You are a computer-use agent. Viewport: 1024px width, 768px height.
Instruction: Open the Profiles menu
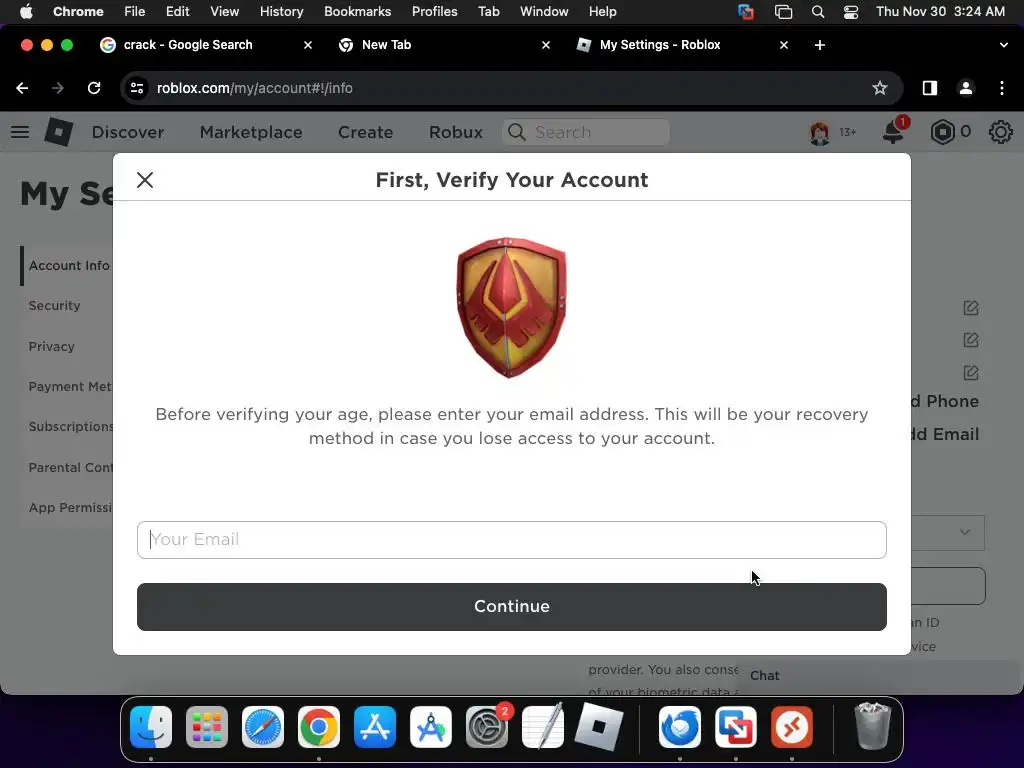[x=434, y=11]
